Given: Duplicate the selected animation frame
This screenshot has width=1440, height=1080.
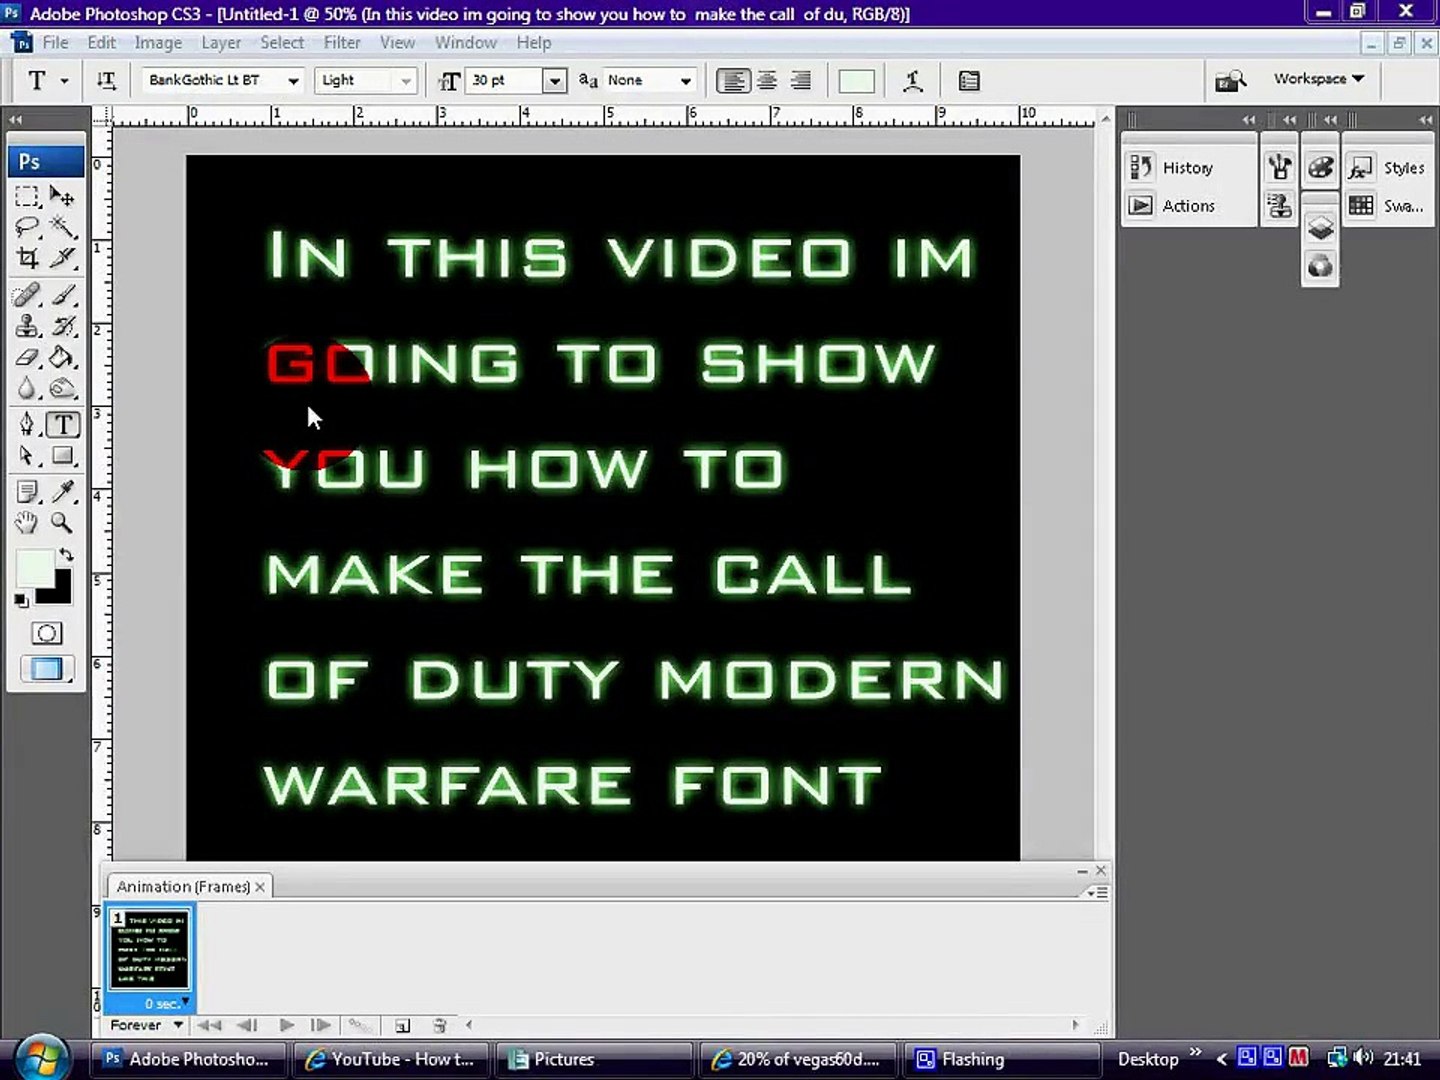Looking at the screenshot, I should [402, 1025].
